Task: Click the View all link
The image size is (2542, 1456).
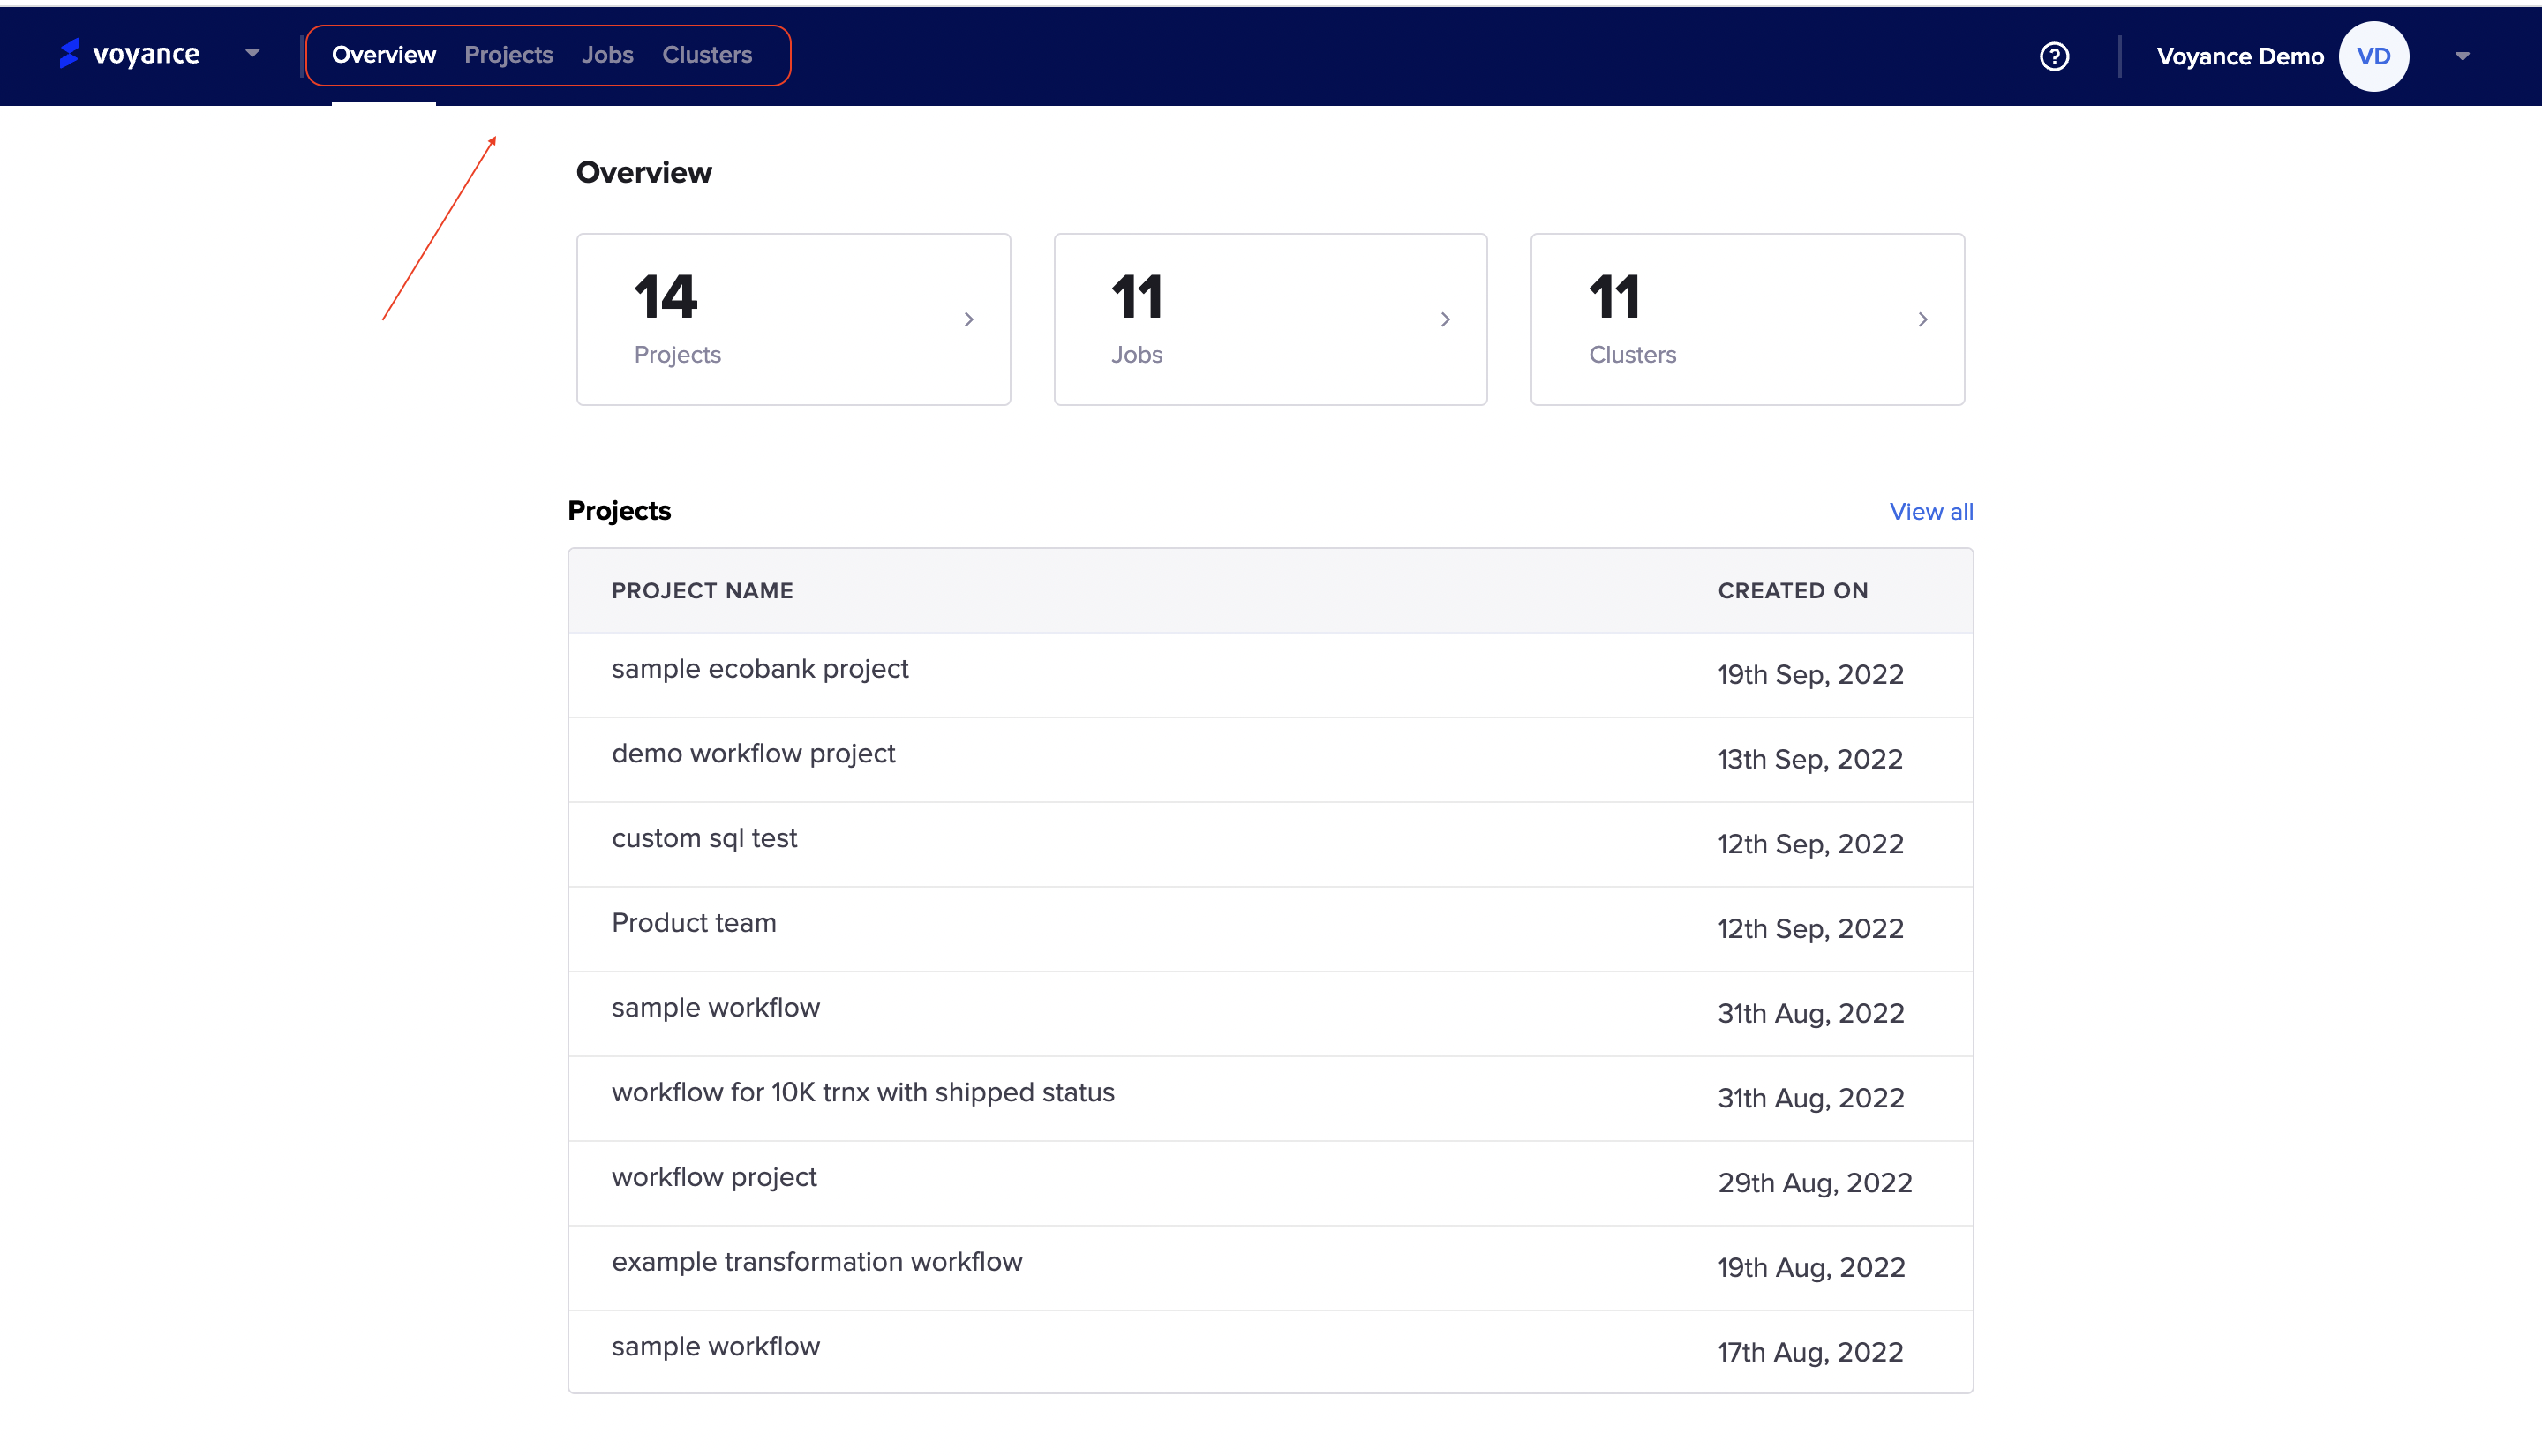Action: coord(1930,512)
